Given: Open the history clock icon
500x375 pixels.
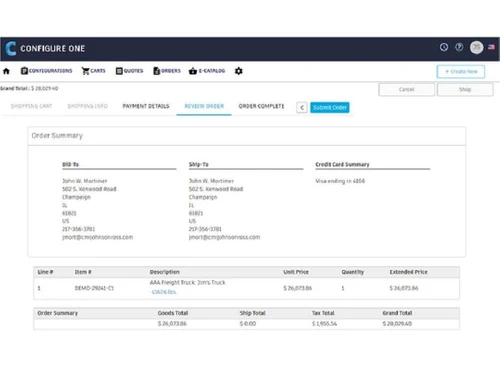Looking at the screenshot, I should click(444, 47).
